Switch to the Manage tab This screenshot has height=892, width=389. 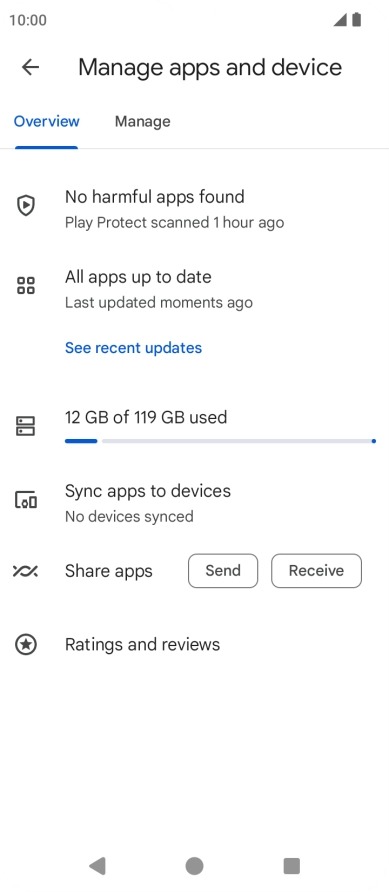(x=142, y=121)
